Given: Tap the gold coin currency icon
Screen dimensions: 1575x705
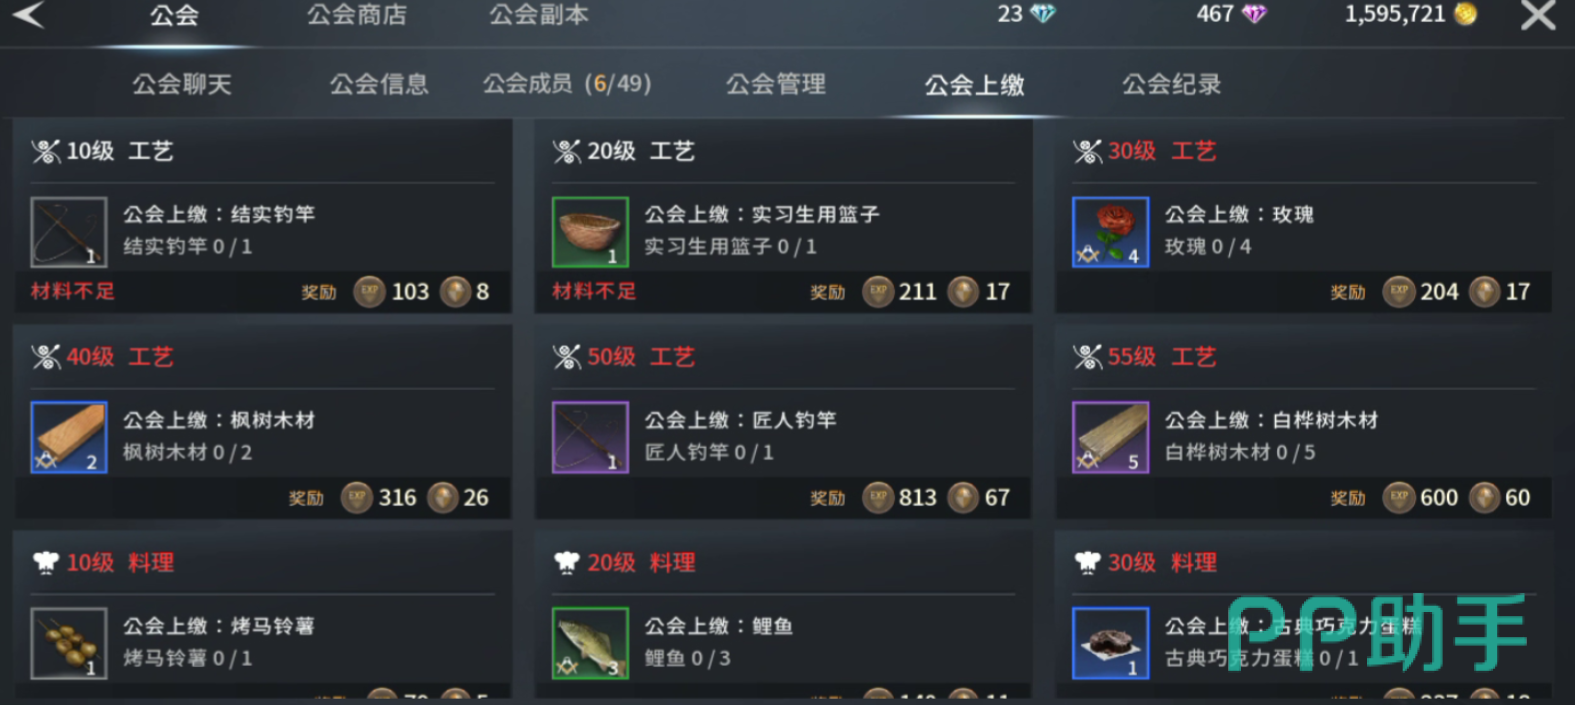Looking at the screenshot, I should 1465,14.
